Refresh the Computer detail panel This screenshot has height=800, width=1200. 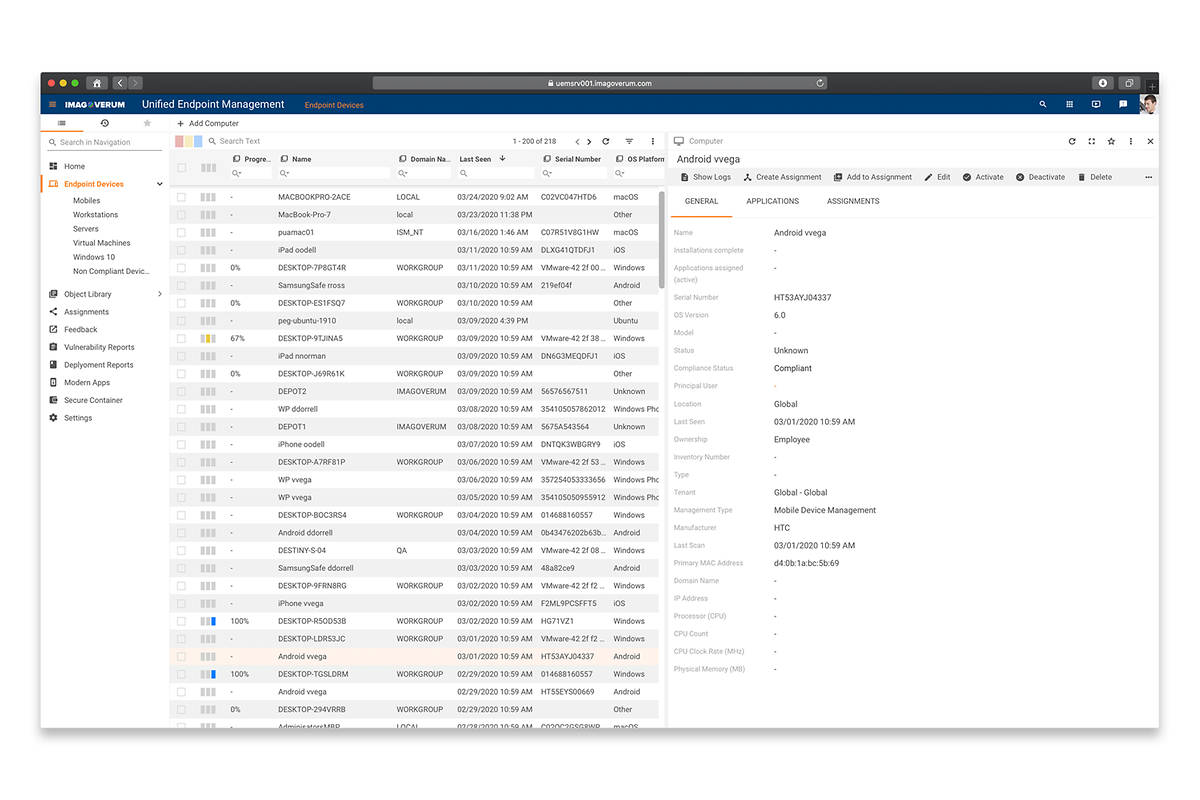[x=1072, y=141]
